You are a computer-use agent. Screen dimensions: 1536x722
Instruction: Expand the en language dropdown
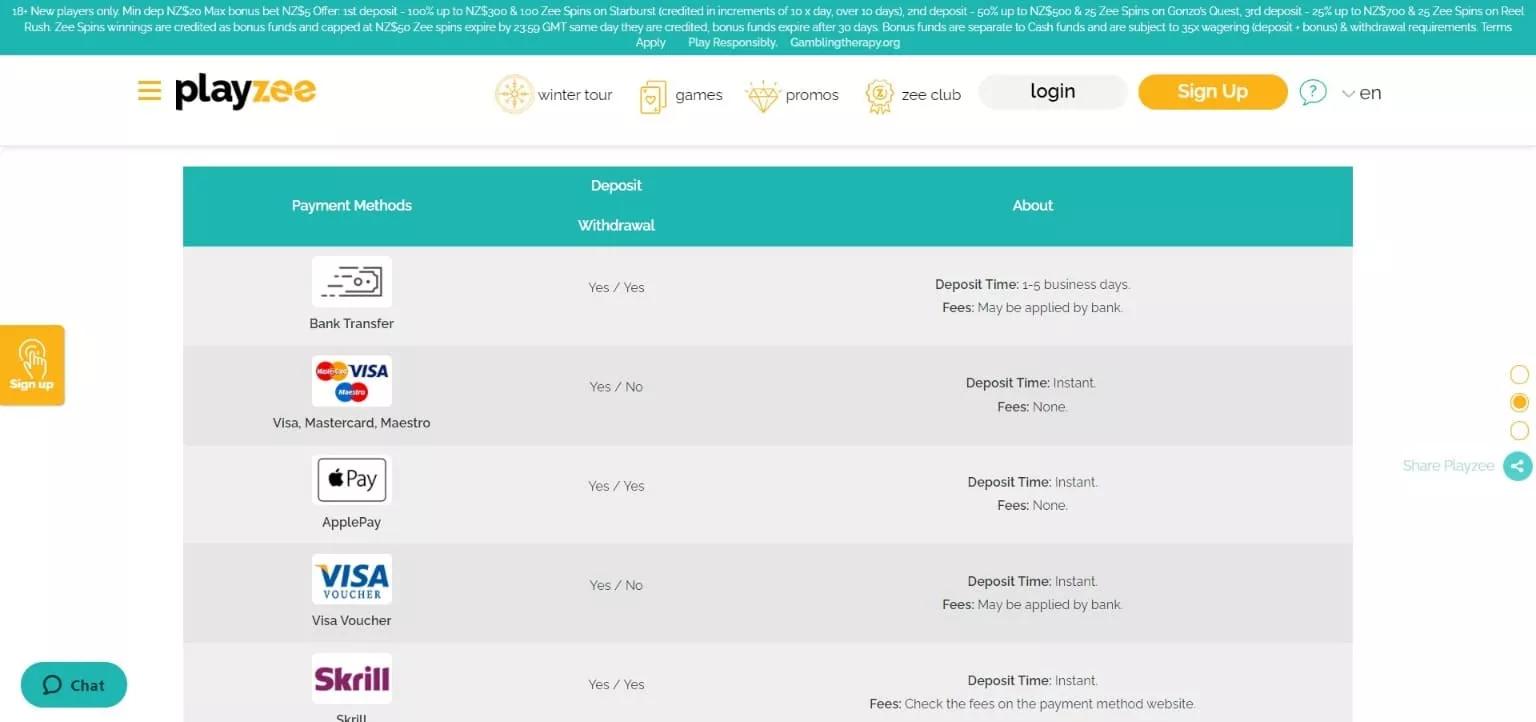(1361, 93)
